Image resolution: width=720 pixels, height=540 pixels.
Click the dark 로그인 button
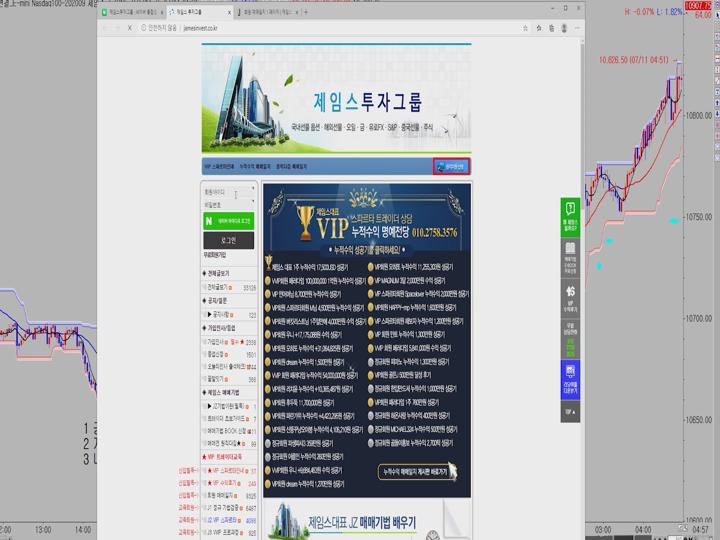point(229,240)
